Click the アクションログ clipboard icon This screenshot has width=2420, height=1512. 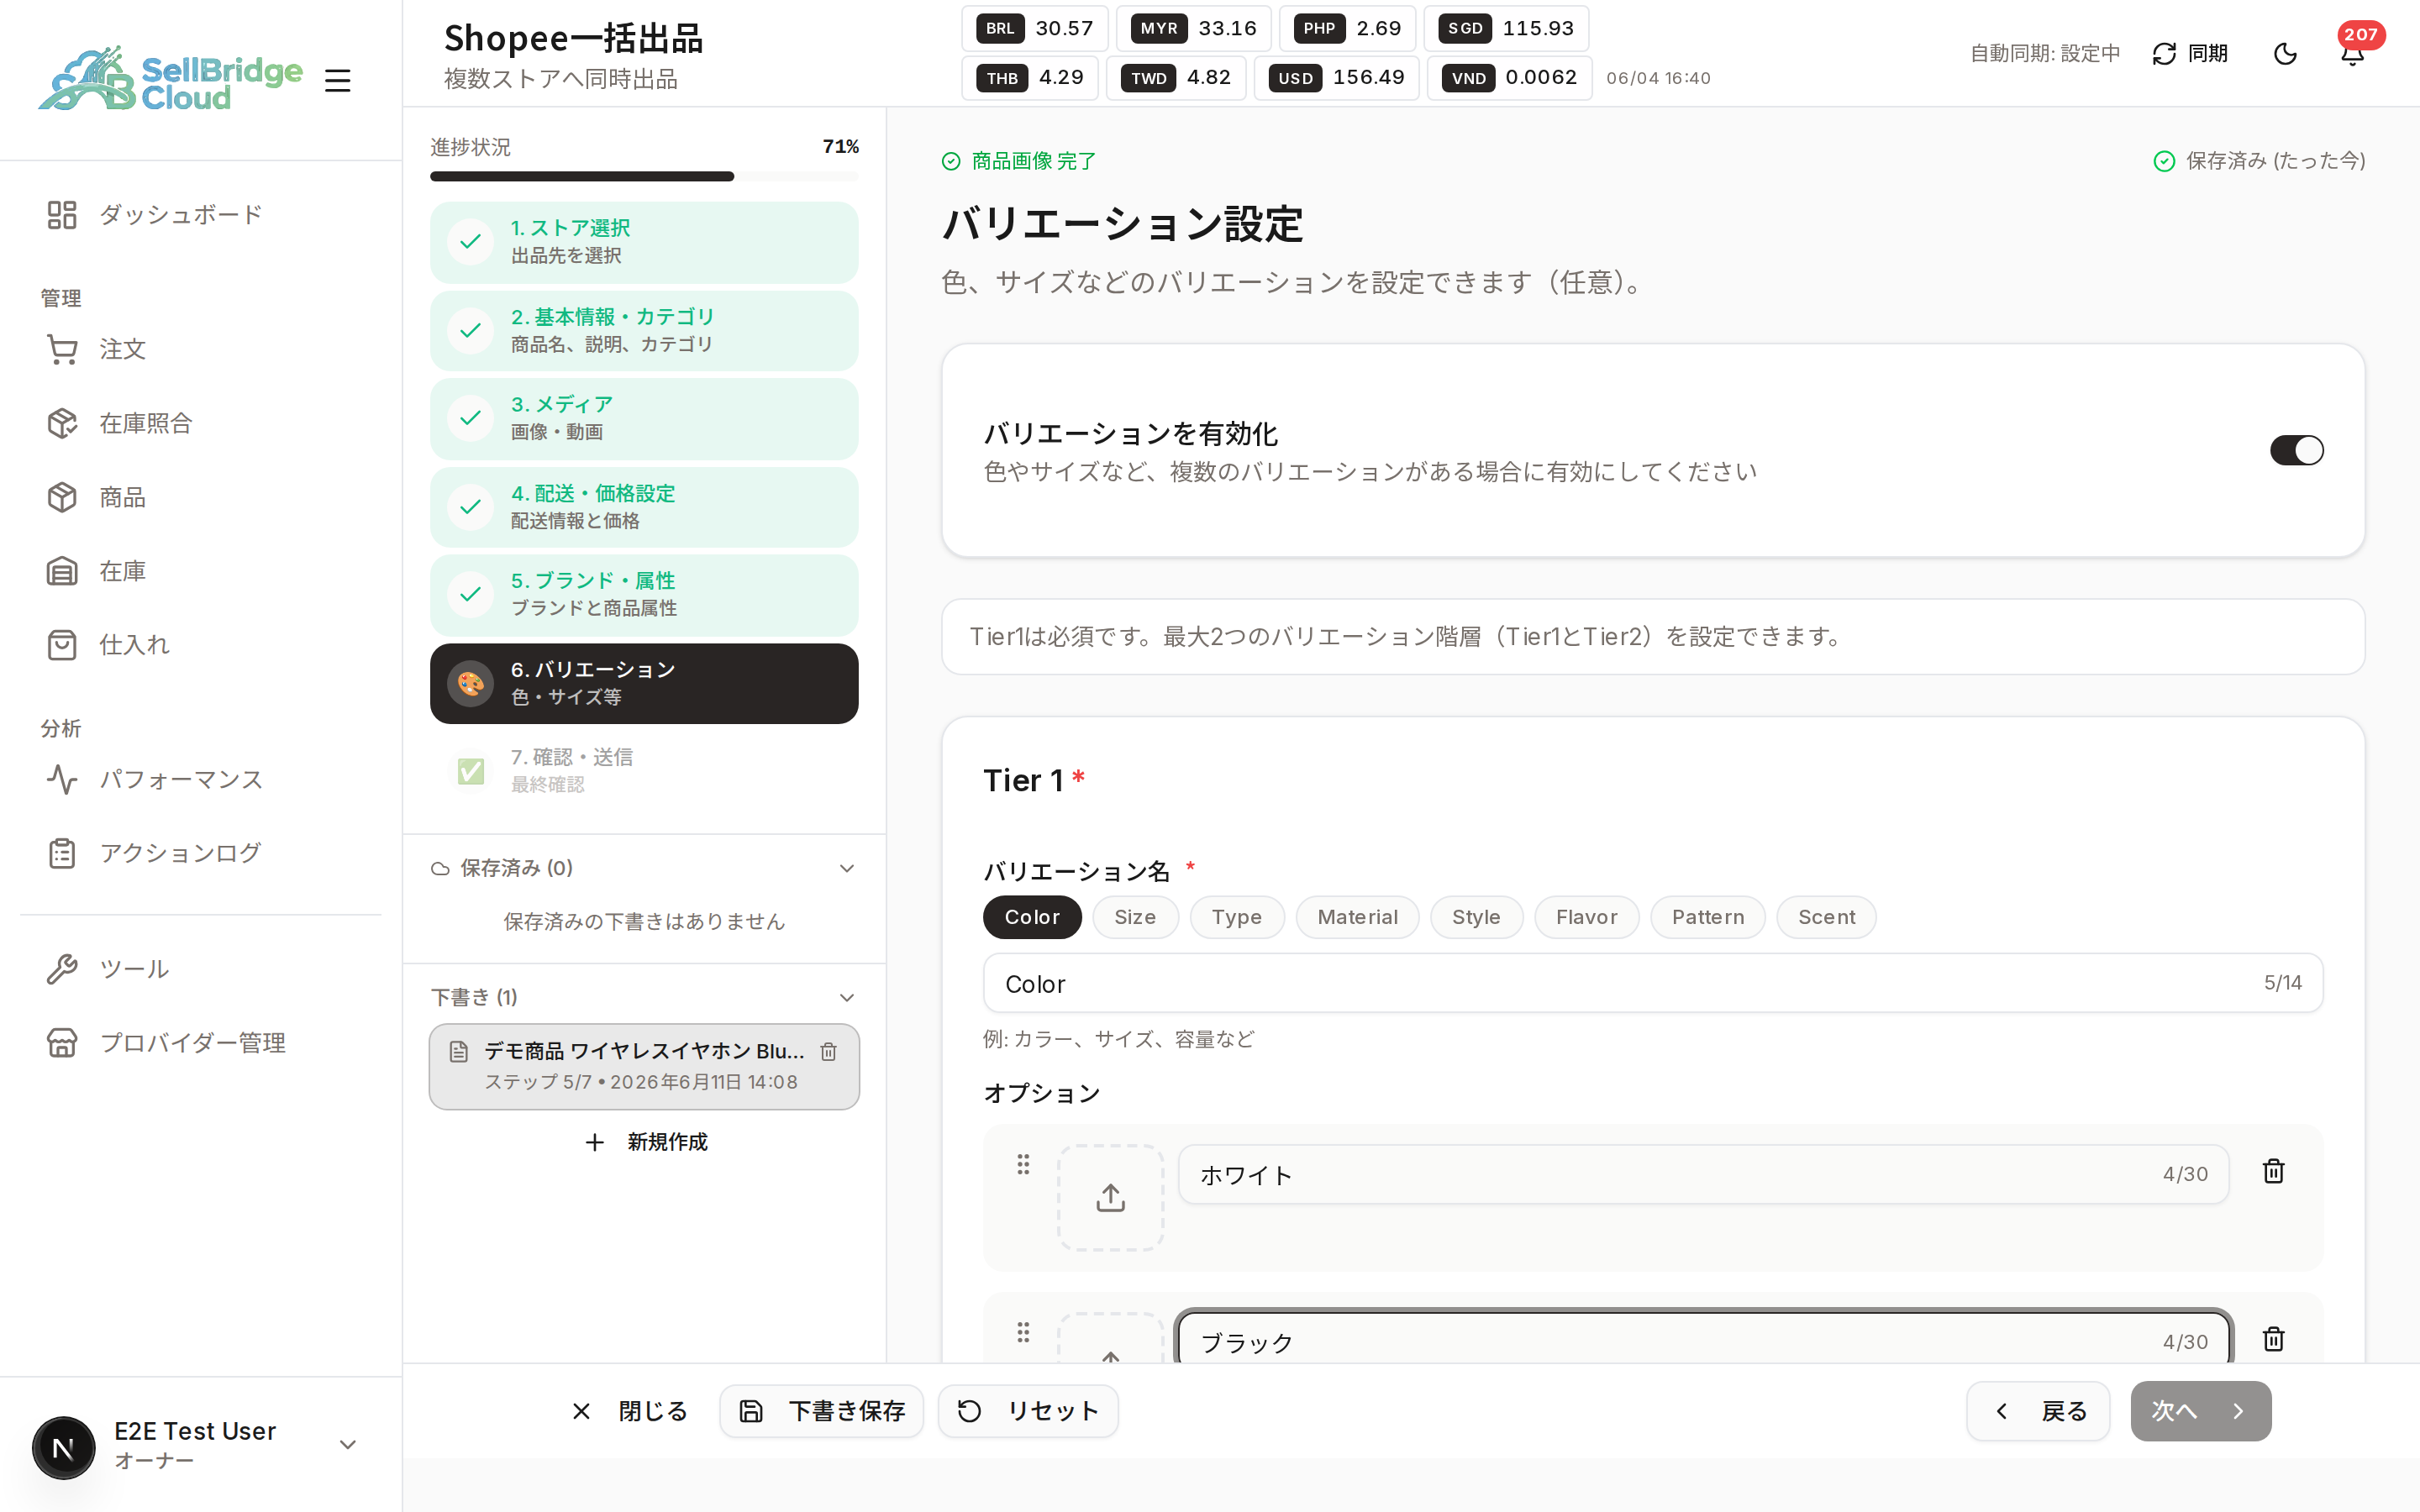click(62, 853)
